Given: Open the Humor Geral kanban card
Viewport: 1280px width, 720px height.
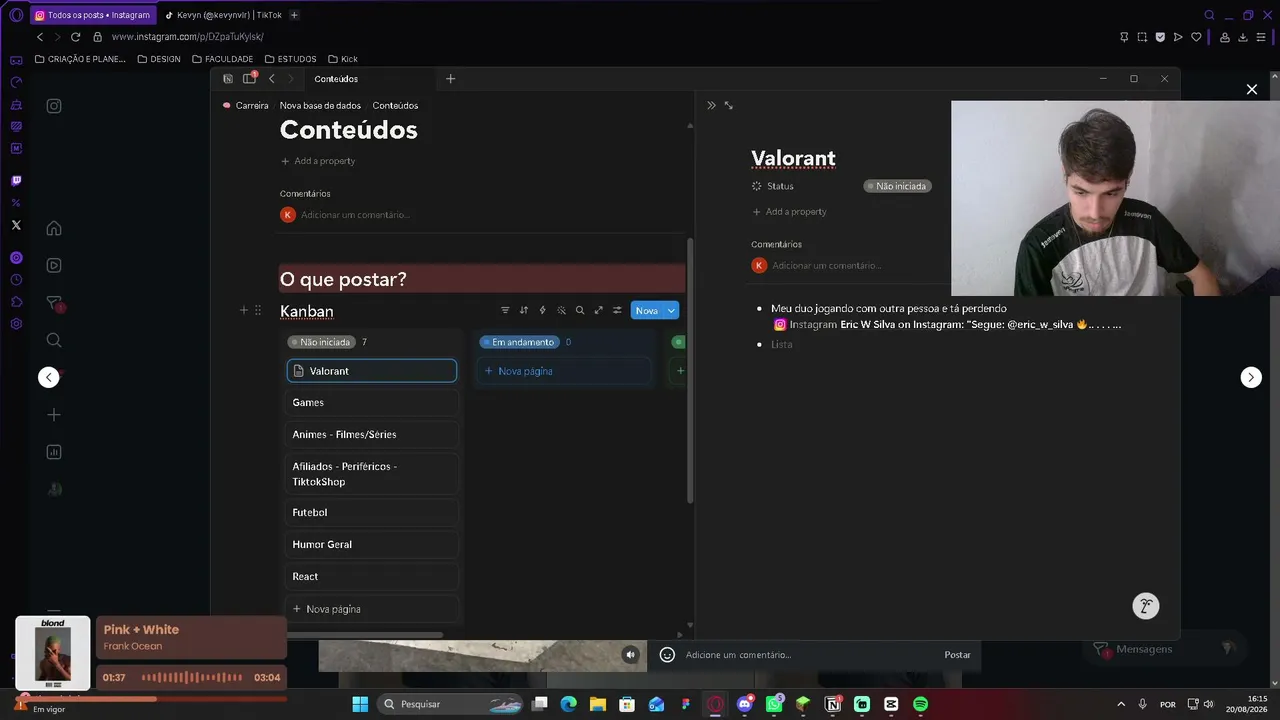Looking at the screenshot, I should 372,544.
